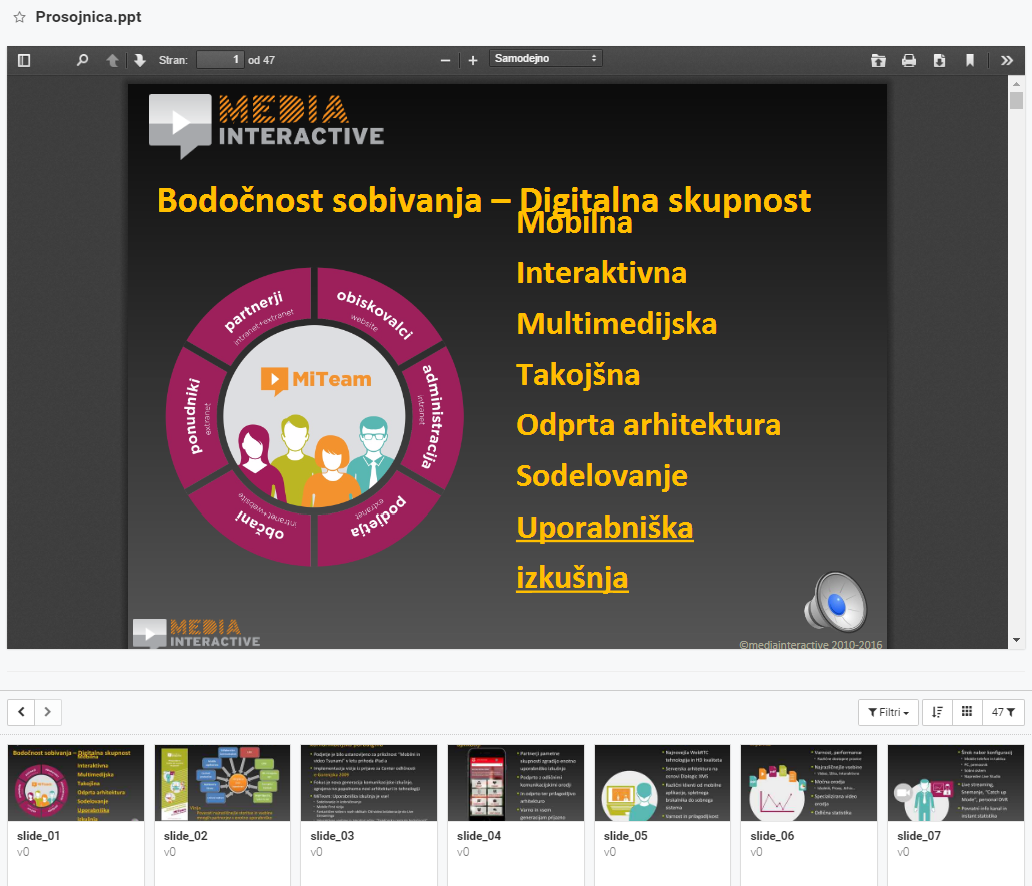Click the 47 items filter button
This screenshot has height=886, width=1032.
(x=1003, y=712)
